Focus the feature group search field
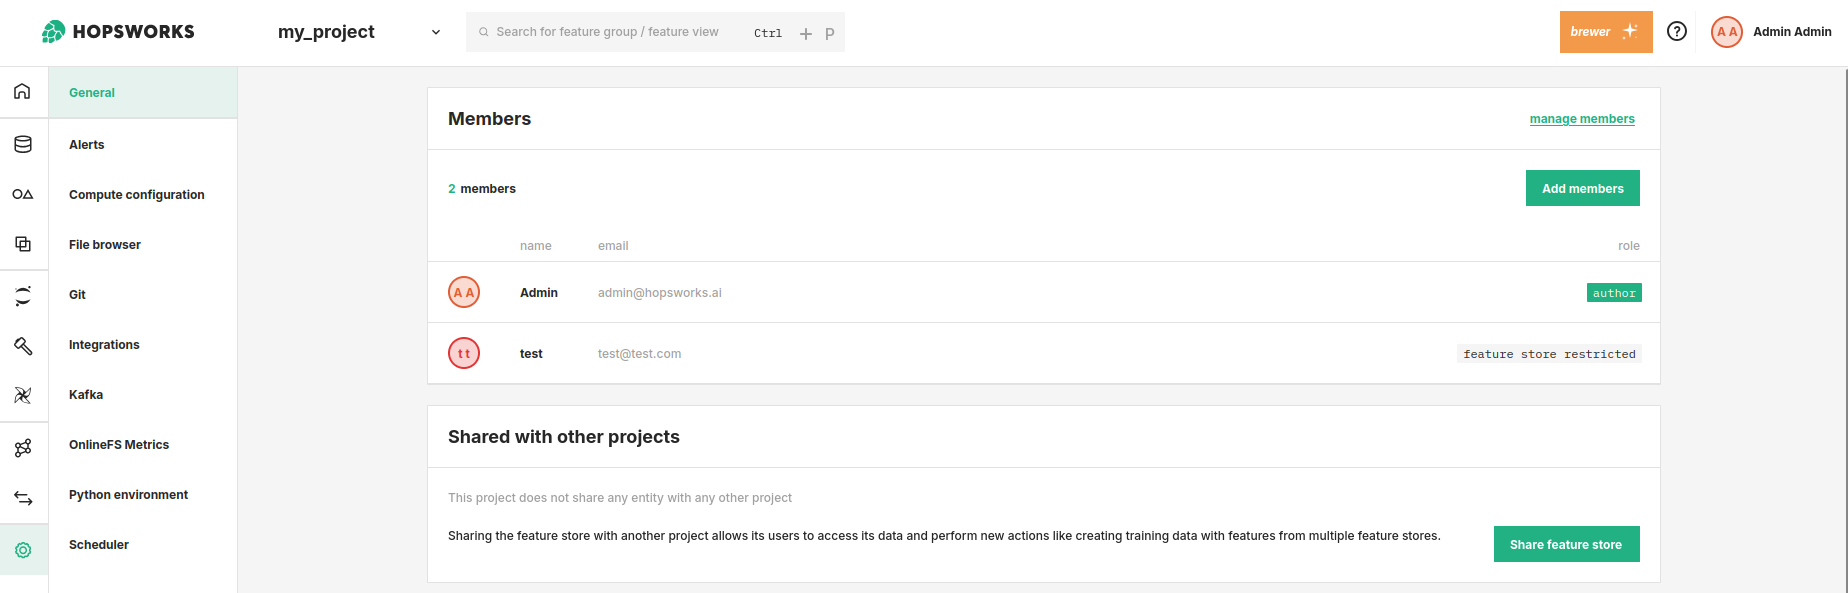1848x593 pixels. [x=655, y=32]
